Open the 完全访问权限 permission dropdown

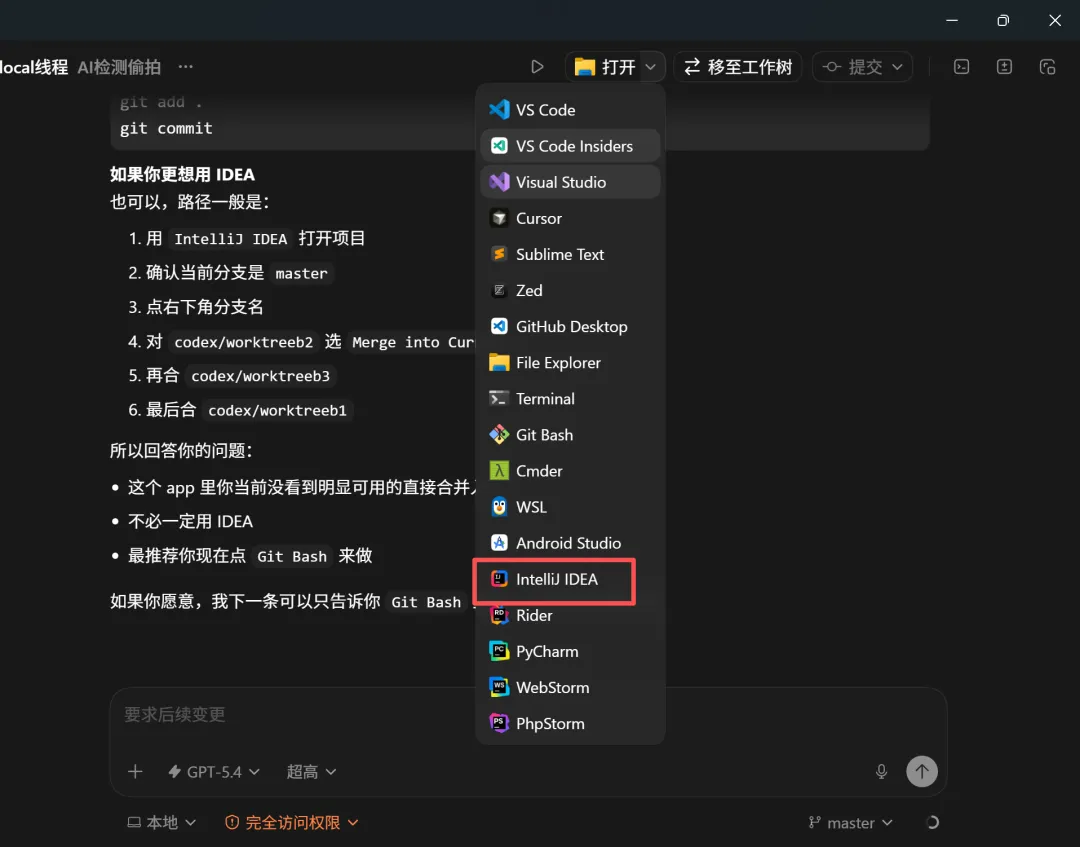coord(292,822)
